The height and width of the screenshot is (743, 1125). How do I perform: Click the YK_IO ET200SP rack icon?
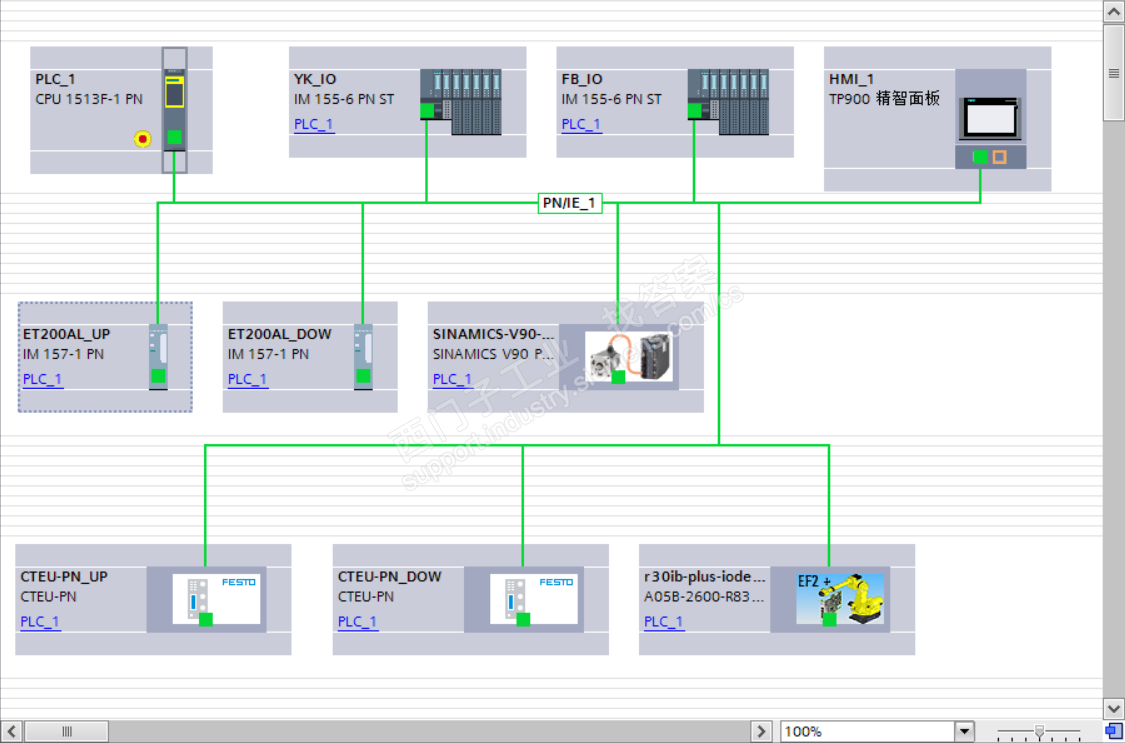(x=461, y=102)
